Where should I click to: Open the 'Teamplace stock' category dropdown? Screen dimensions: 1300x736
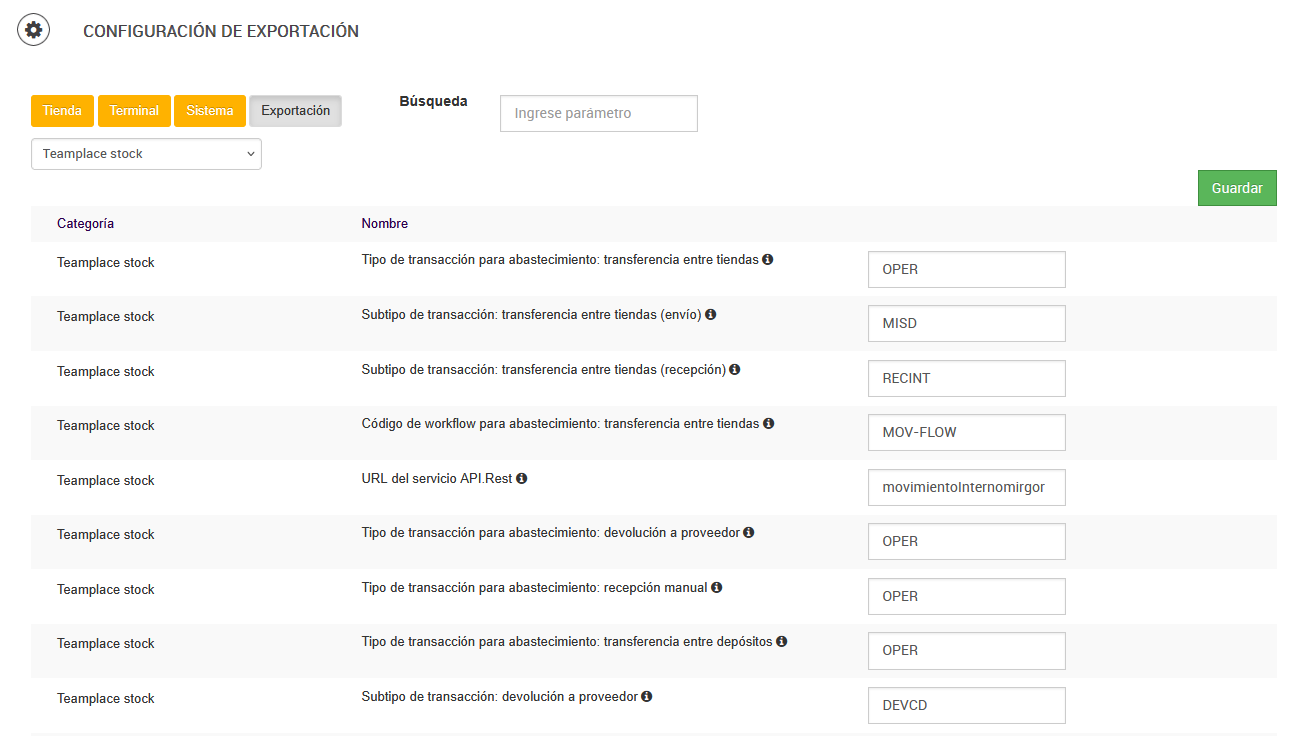[146, 154]
